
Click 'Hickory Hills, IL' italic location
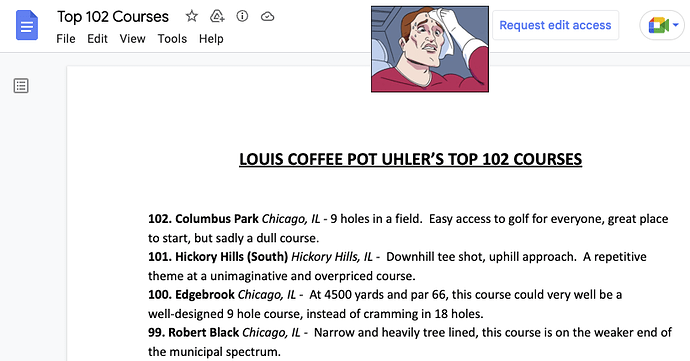332,257
